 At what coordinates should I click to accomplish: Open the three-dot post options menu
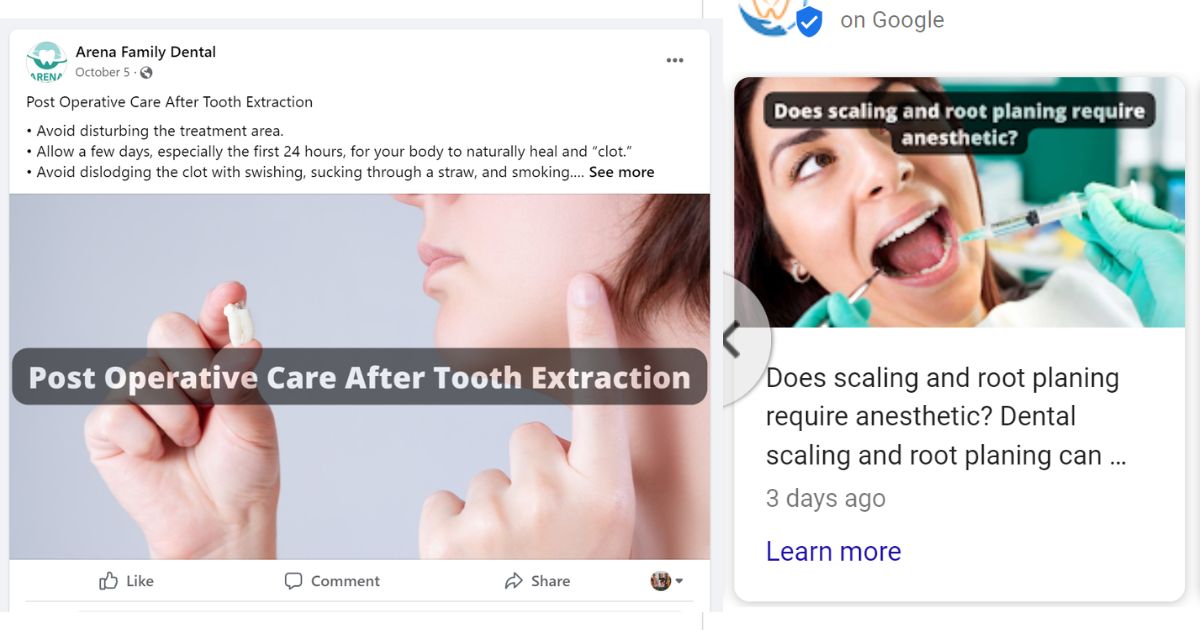coord(675,61)
